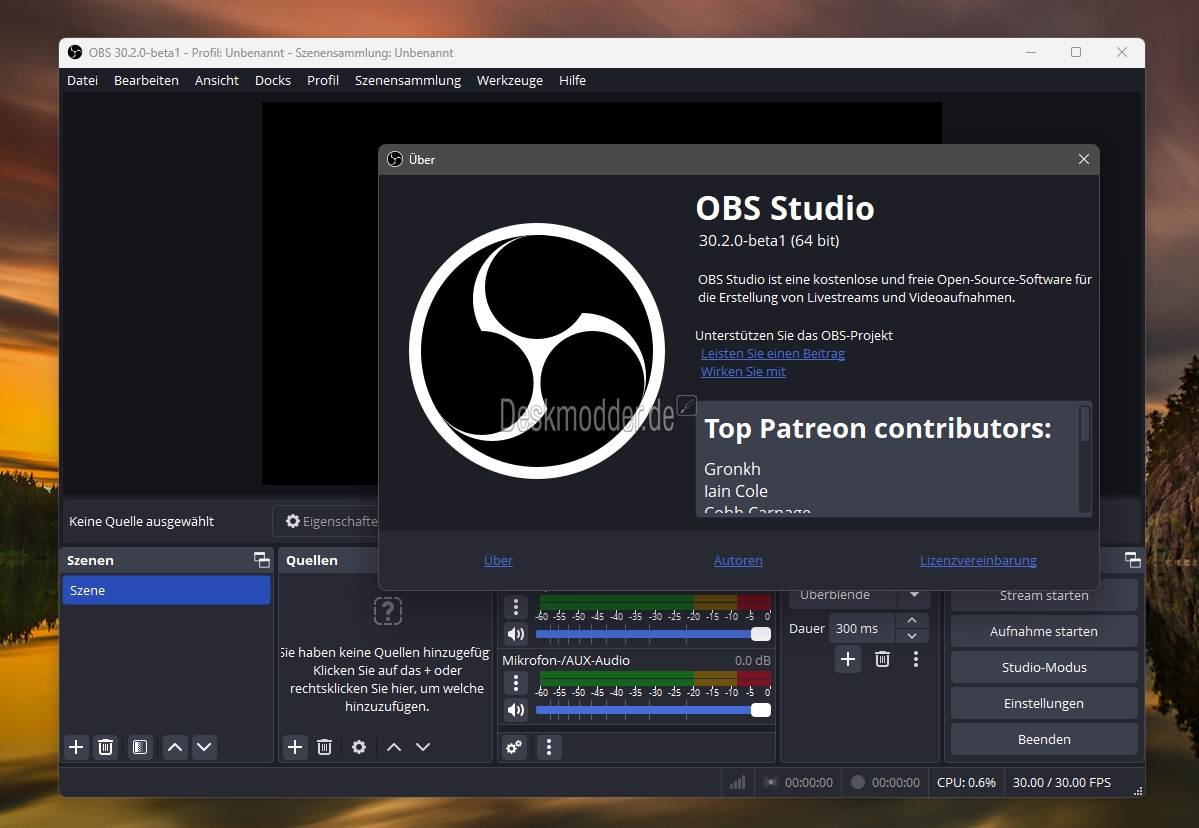Screen dimensions: 1199x828
Task: Move source up in Quellen toolbar
Action: [x=394, y=747]
